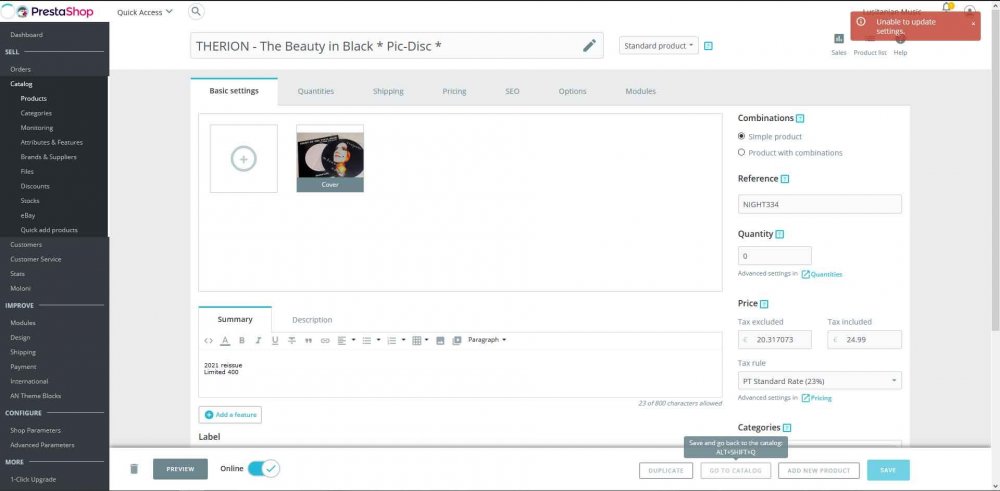Switch to the SEO tab
The width and height of the screenshot is (1000, 491).
512,91
